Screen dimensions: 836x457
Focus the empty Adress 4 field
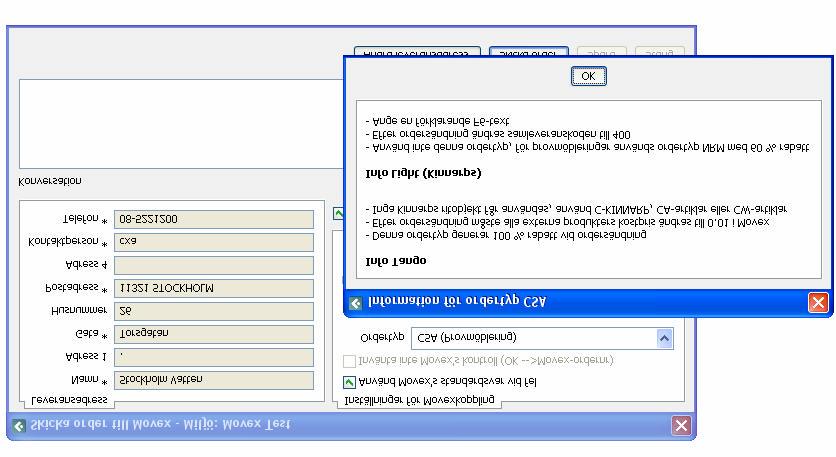[x=214, y=265]
